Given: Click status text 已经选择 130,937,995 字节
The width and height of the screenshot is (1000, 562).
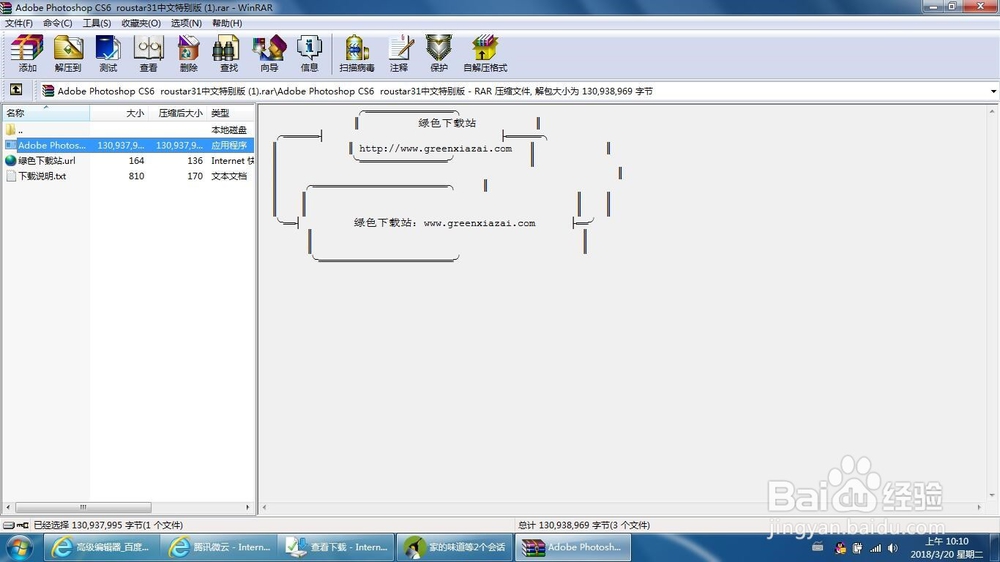Looking at the screenshot, I should pos(108,525).
